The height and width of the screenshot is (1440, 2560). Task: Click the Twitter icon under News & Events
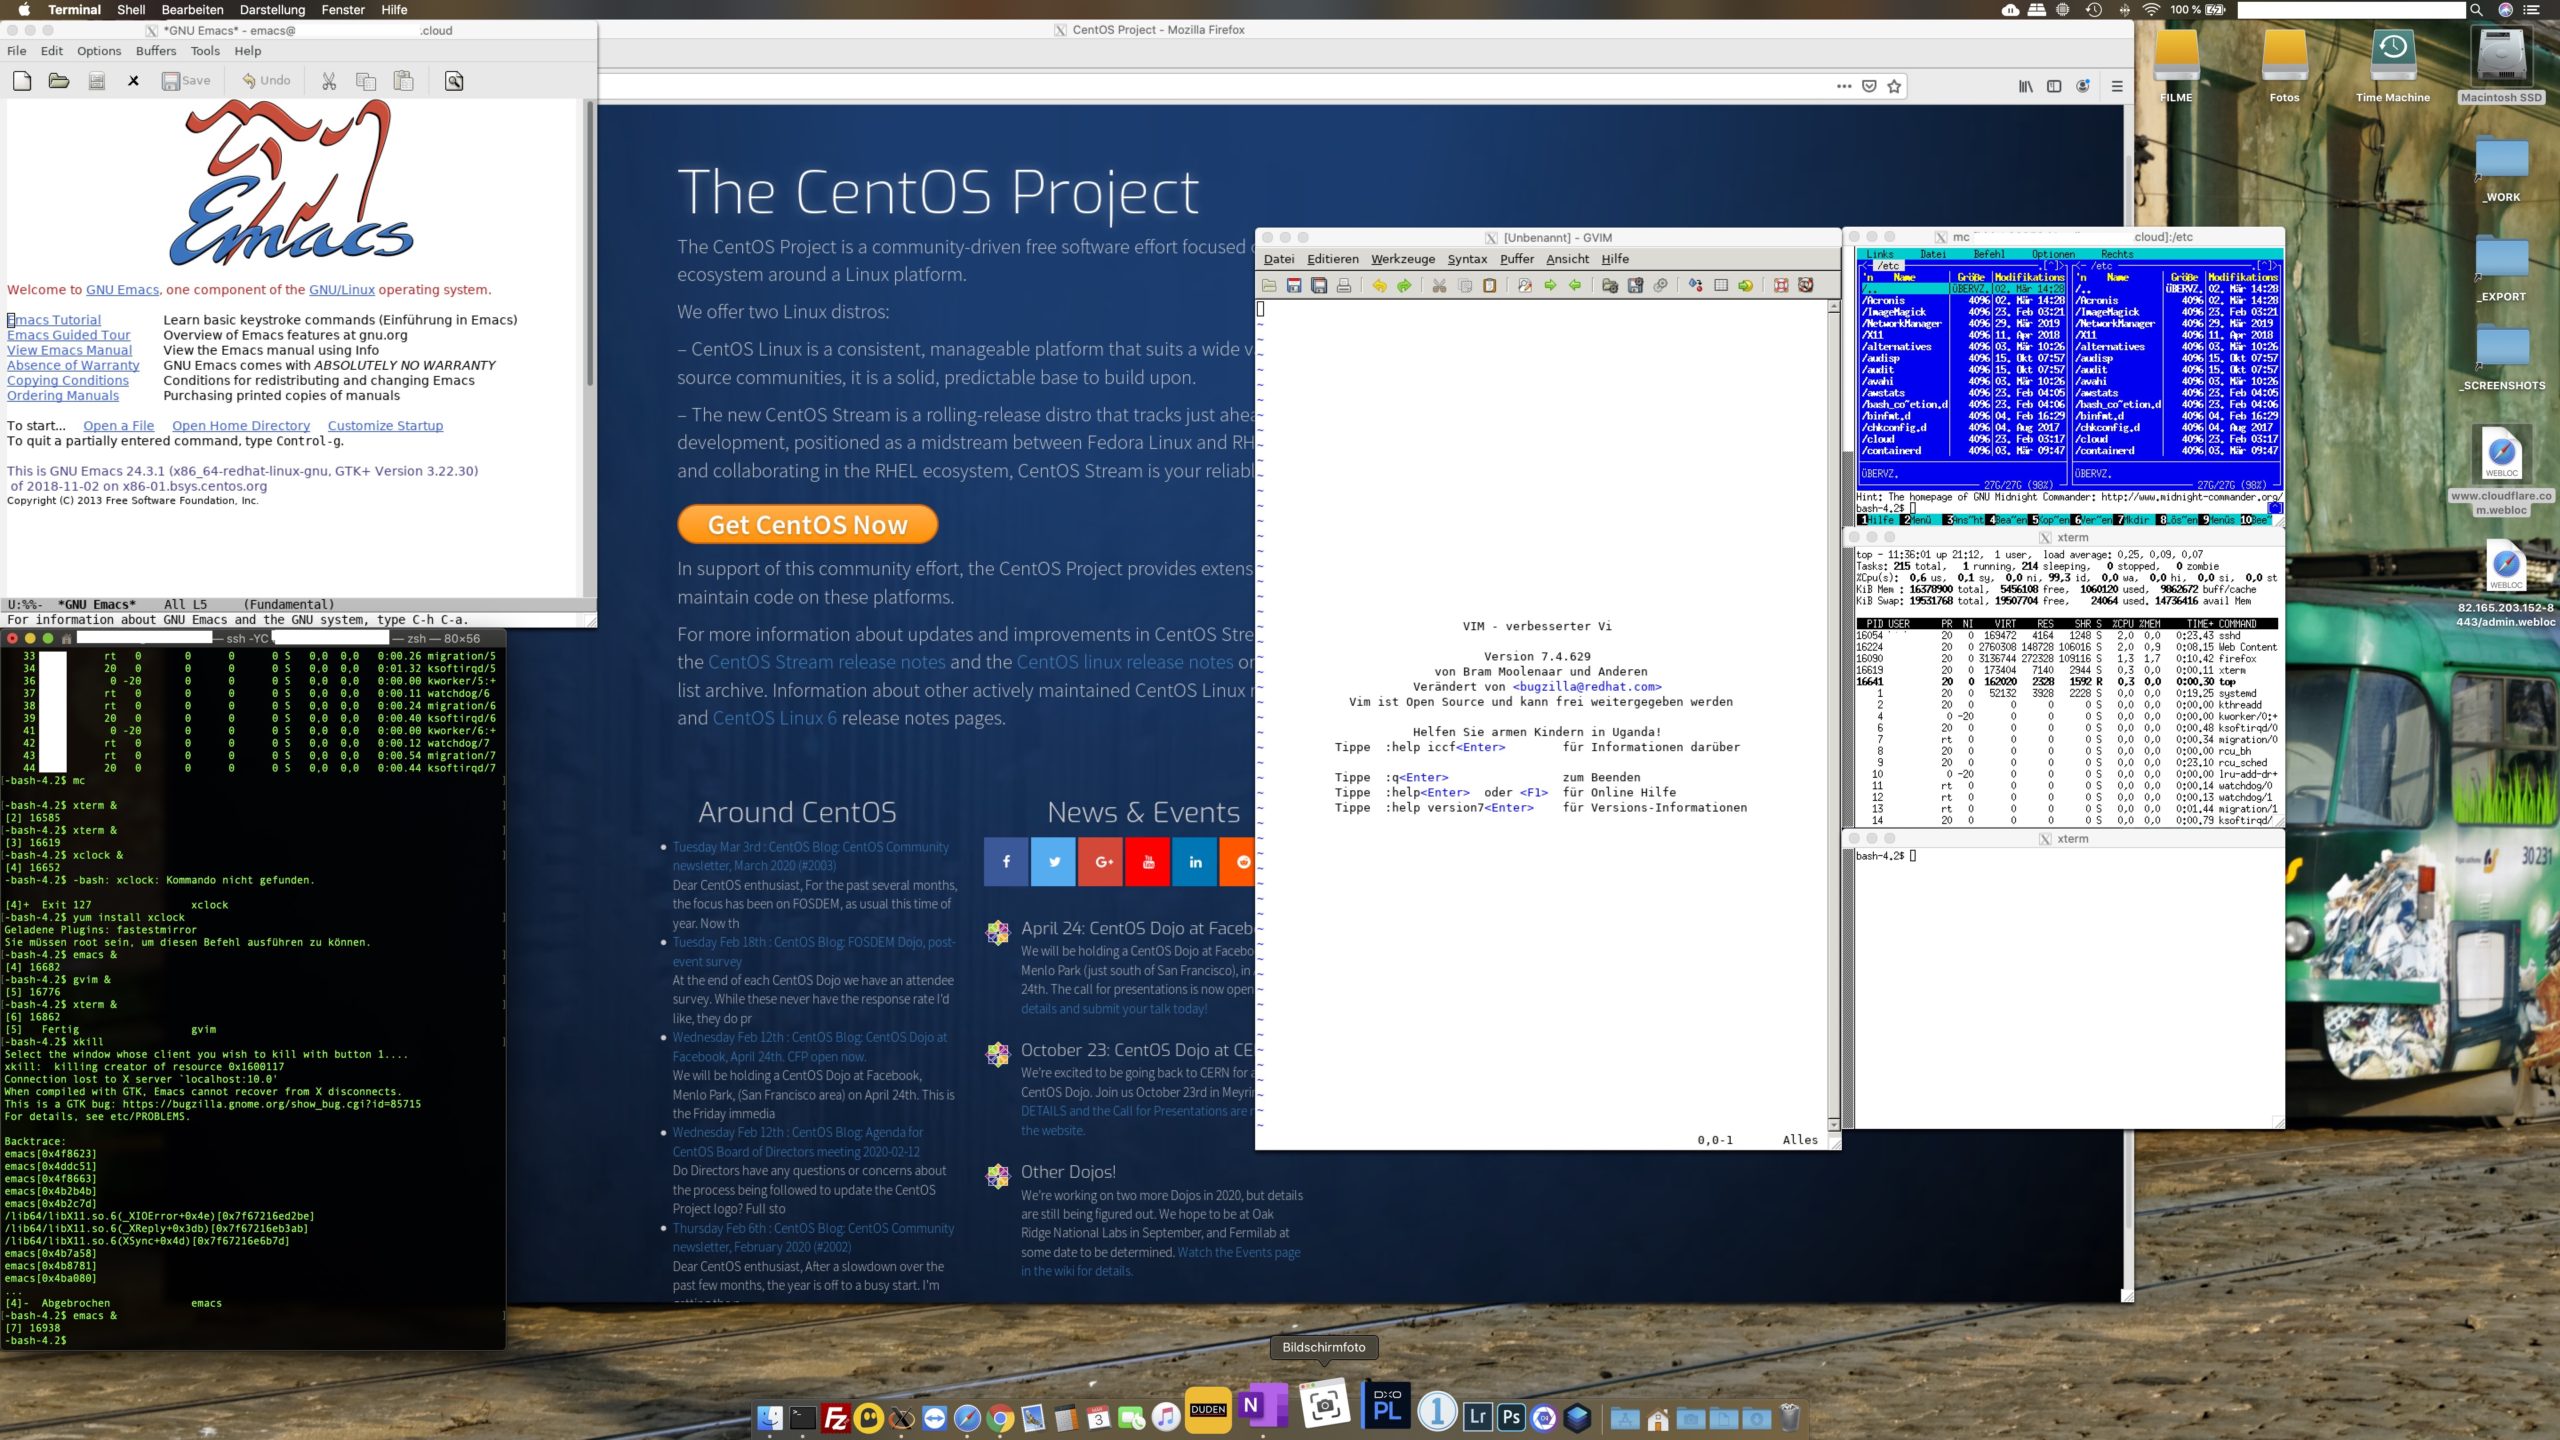coord(1054,862)
